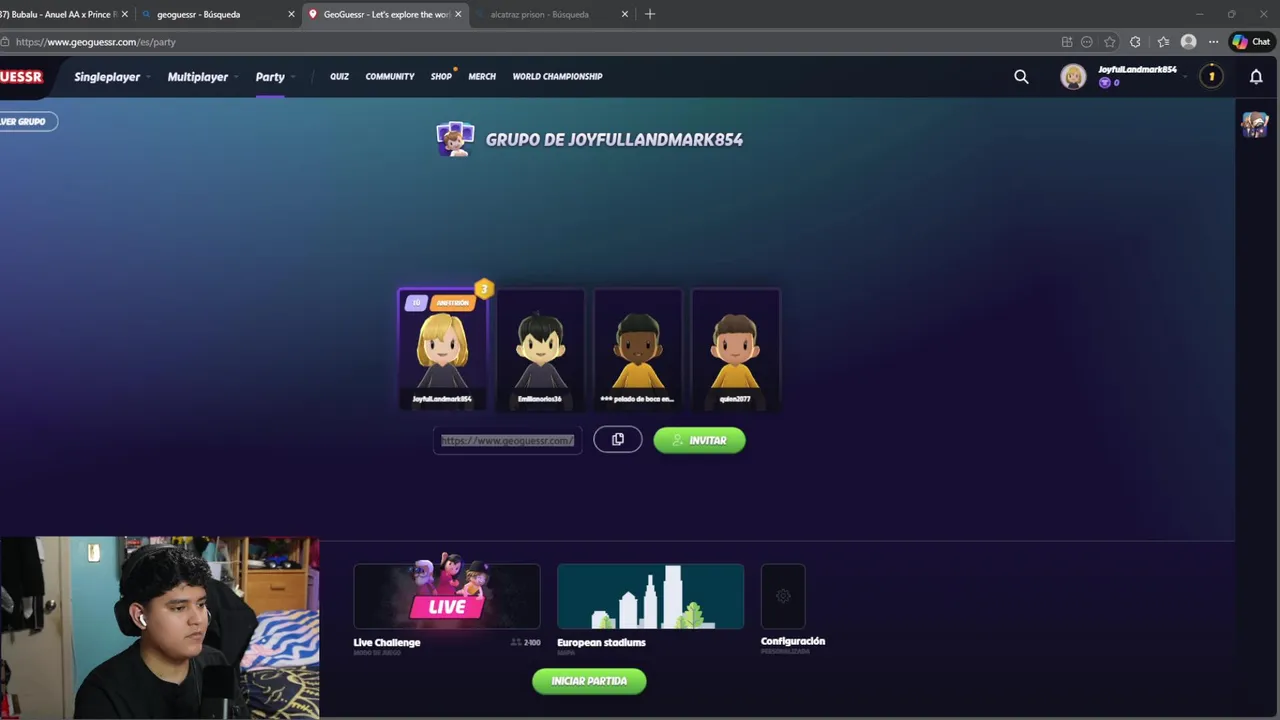Select the party invite URL field
1280x720 pixels.
click(507, 440)
